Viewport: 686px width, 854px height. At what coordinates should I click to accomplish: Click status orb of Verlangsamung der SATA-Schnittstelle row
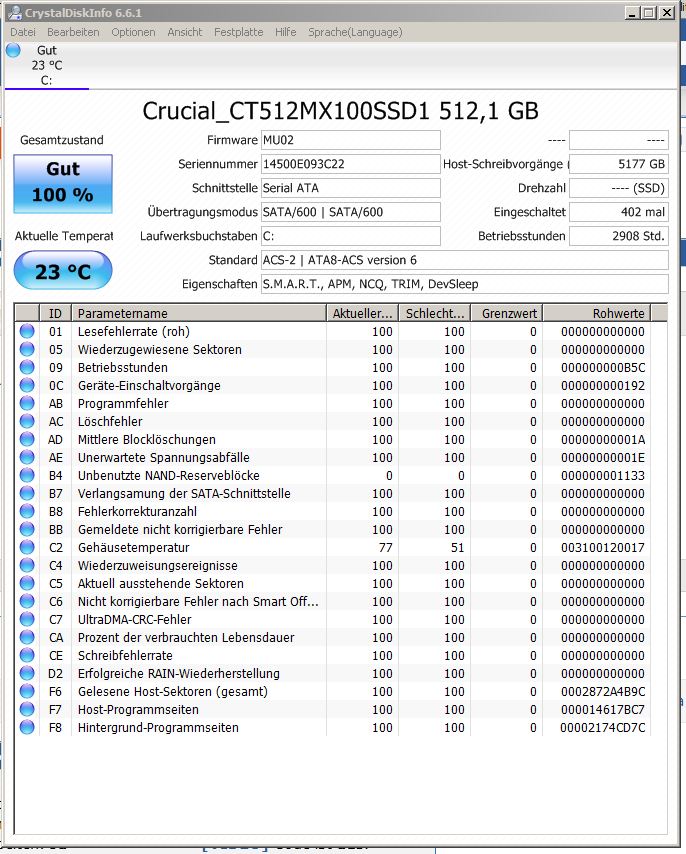[x=27, y=493]
